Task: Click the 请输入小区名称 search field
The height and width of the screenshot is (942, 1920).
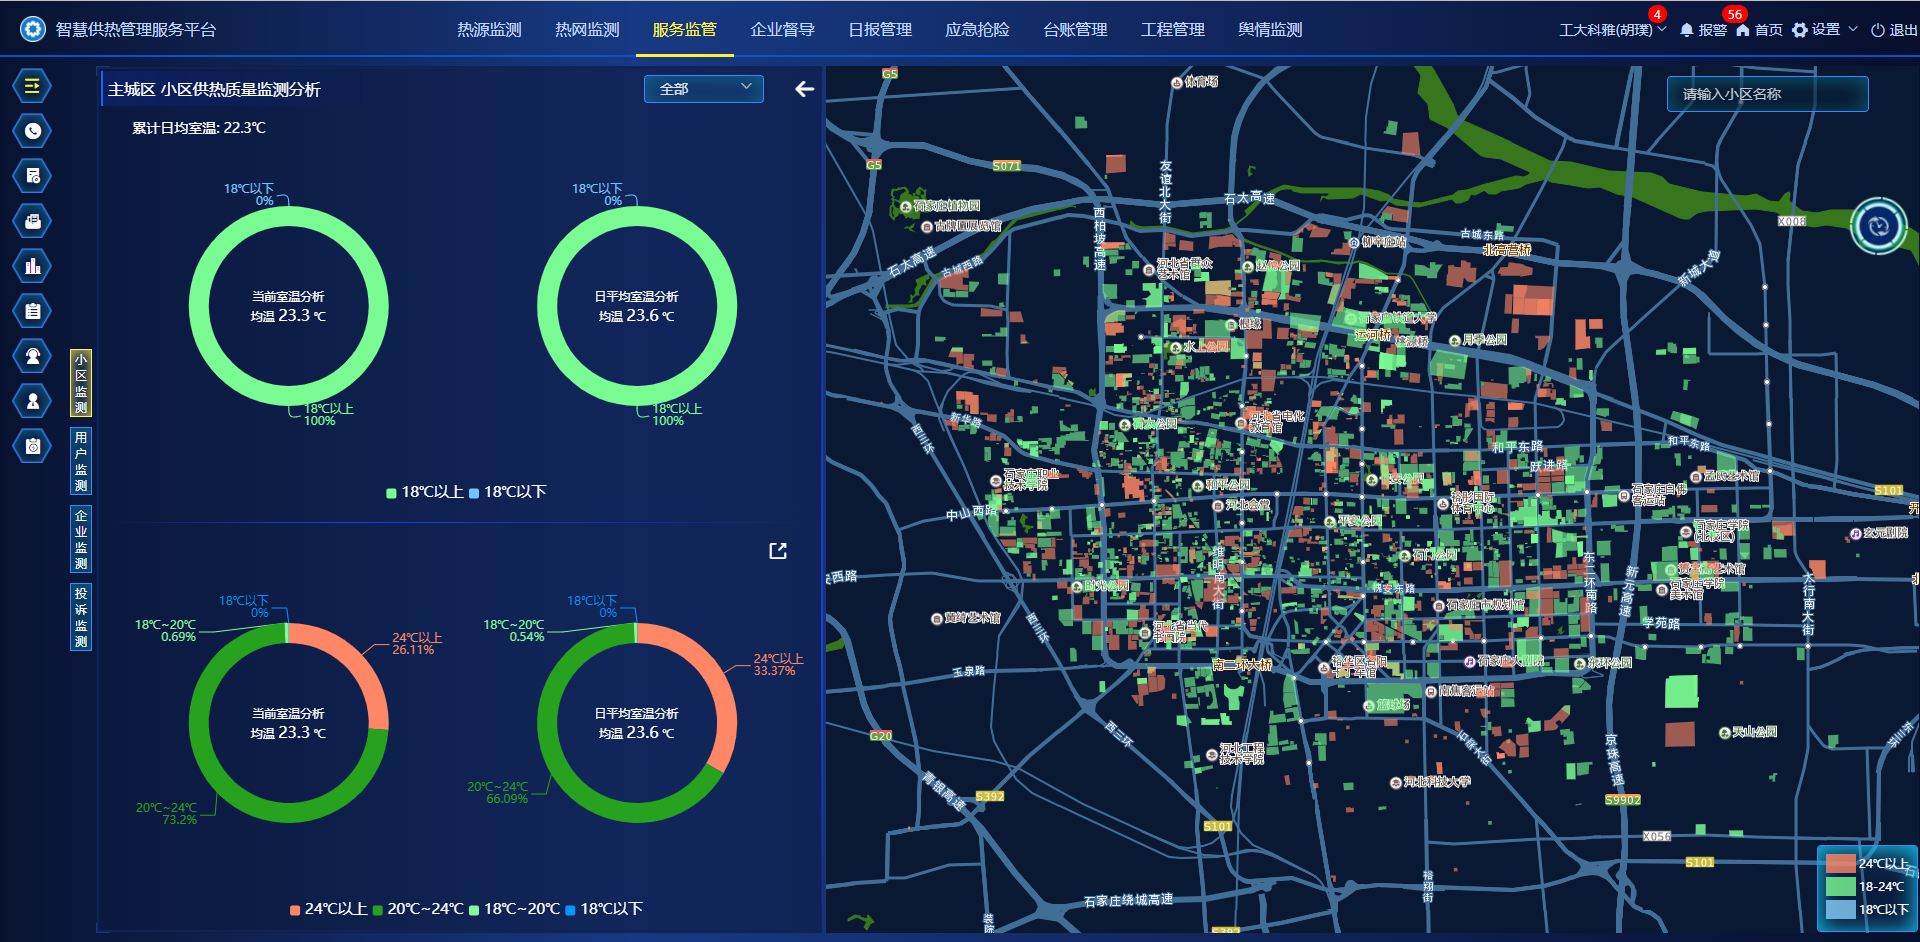Action: [x=1766, y=94]
